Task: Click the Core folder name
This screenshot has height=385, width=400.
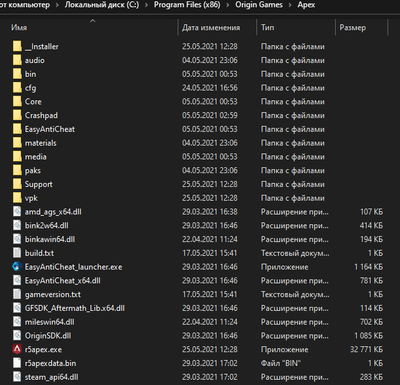Action: pos(33,102)
